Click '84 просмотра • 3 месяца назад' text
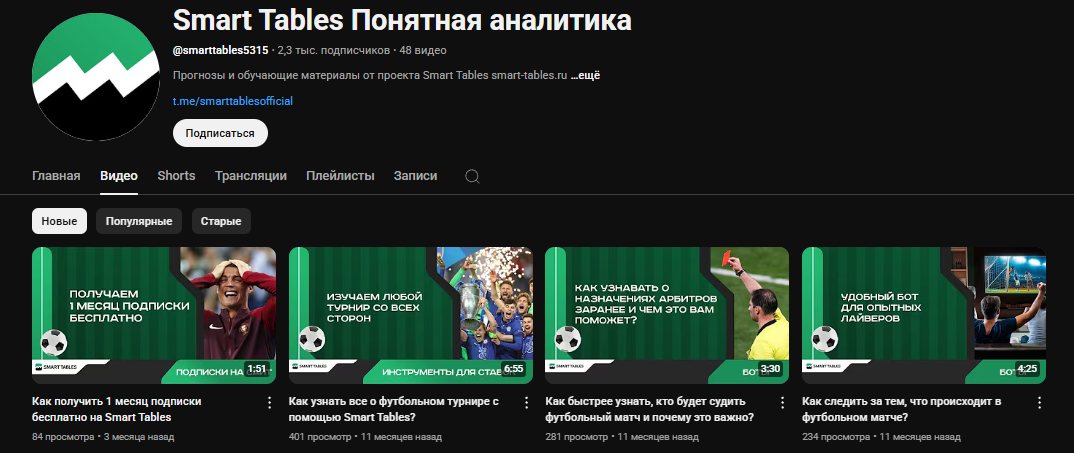1074x453 pixels. 103,437
